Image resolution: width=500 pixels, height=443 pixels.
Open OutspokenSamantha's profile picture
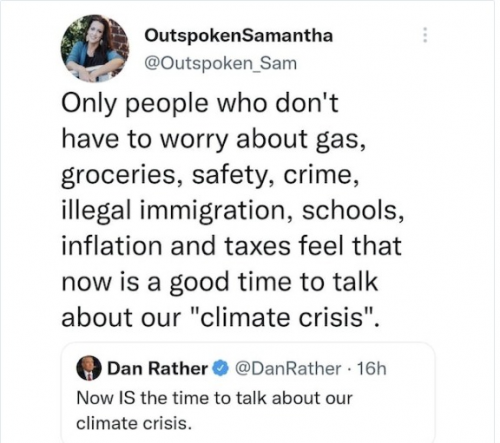tap(95, 48)
